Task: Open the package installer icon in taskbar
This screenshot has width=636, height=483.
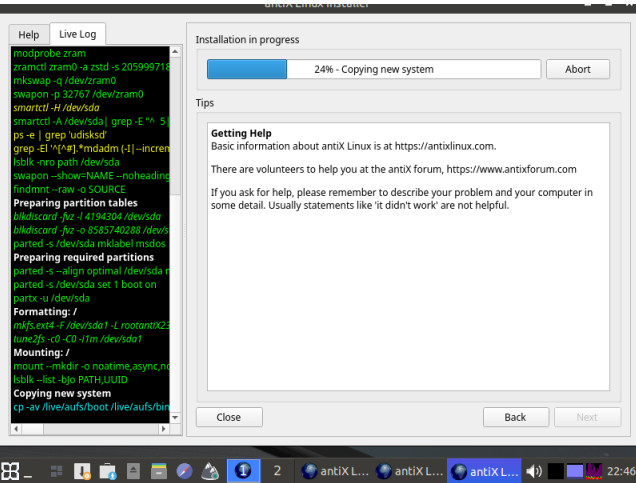Action: tap(82, 471)
